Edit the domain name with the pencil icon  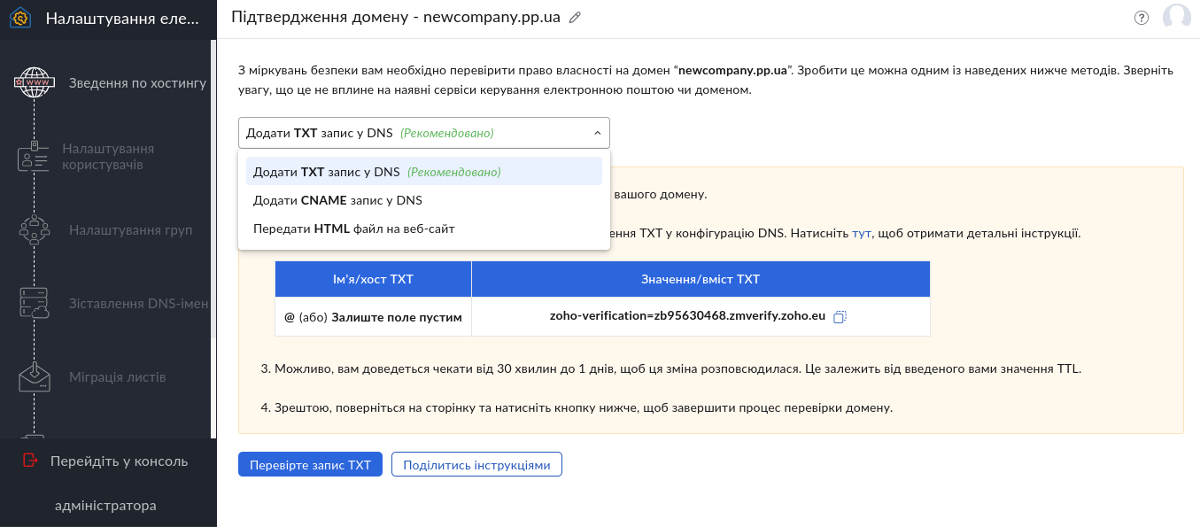click(x=574, y=17)
